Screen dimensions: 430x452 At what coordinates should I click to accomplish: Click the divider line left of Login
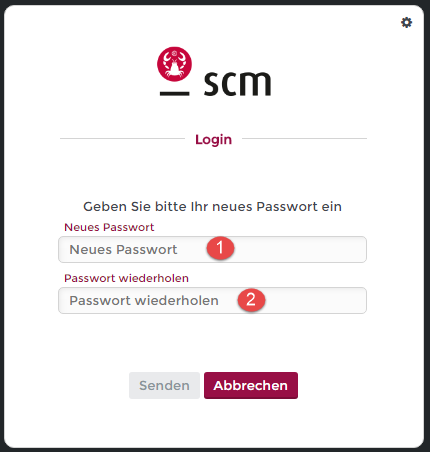coord(122,138)
